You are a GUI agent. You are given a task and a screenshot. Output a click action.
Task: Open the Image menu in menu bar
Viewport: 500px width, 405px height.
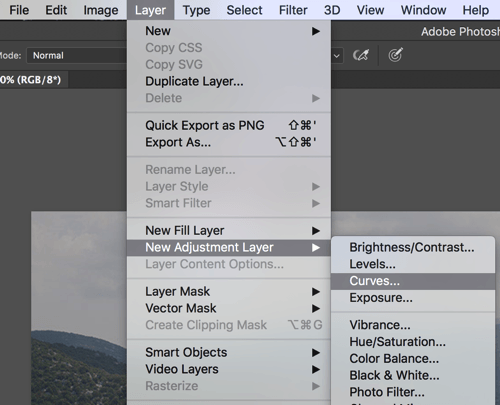click(101, 10)
